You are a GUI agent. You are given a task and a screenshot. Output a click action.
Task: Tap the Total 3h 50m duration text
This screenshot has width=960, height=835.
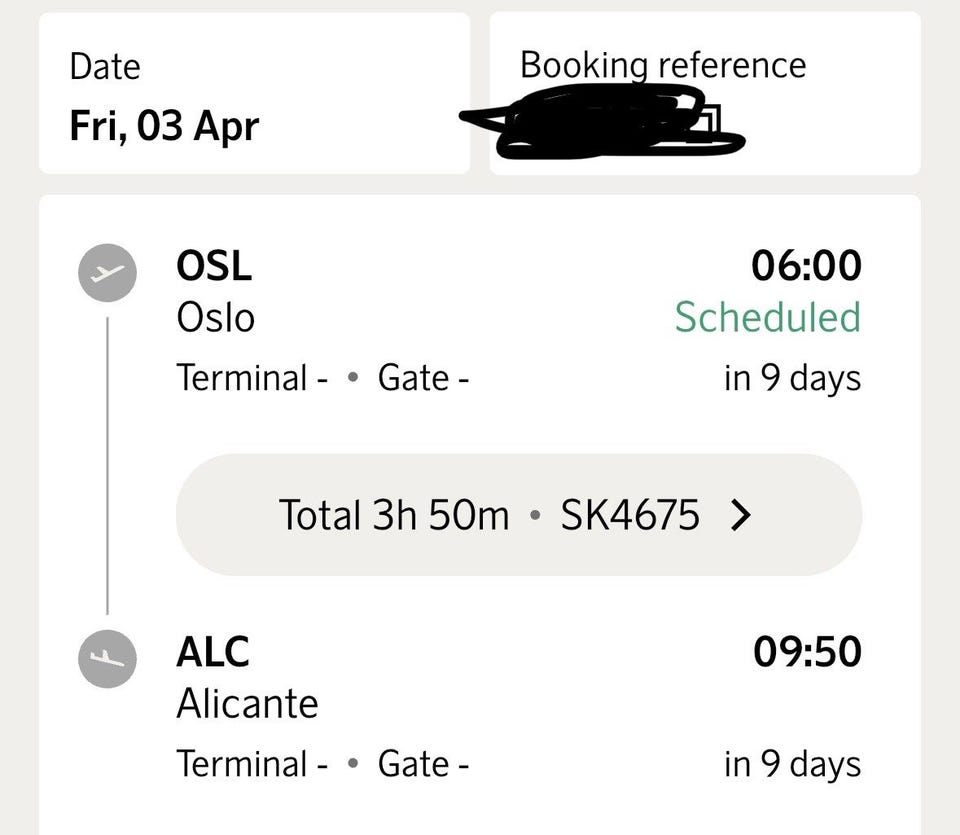(x=394, y=515)
